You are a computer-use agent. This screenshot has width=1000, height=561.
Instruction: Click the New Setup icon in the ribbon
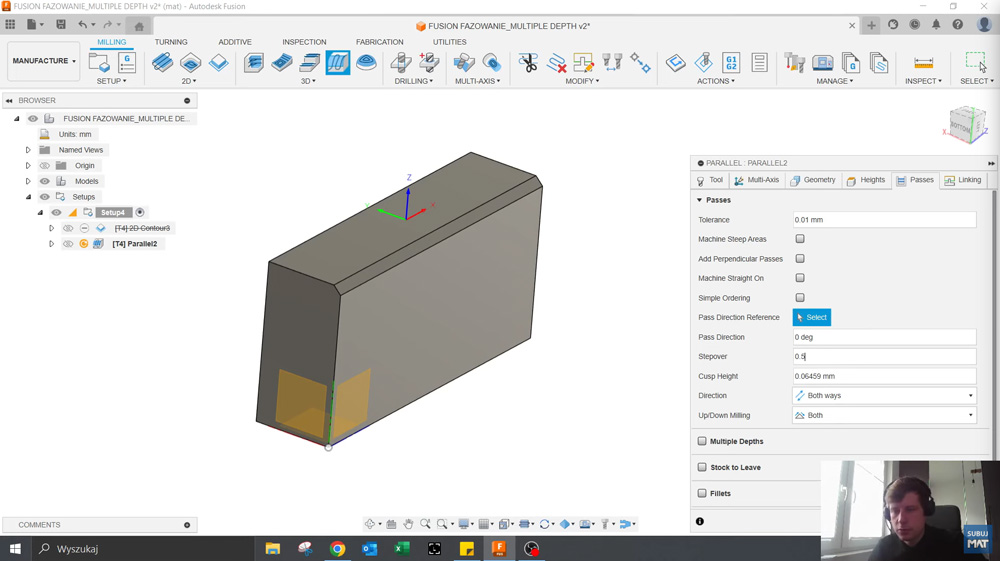tap(99, 62)
